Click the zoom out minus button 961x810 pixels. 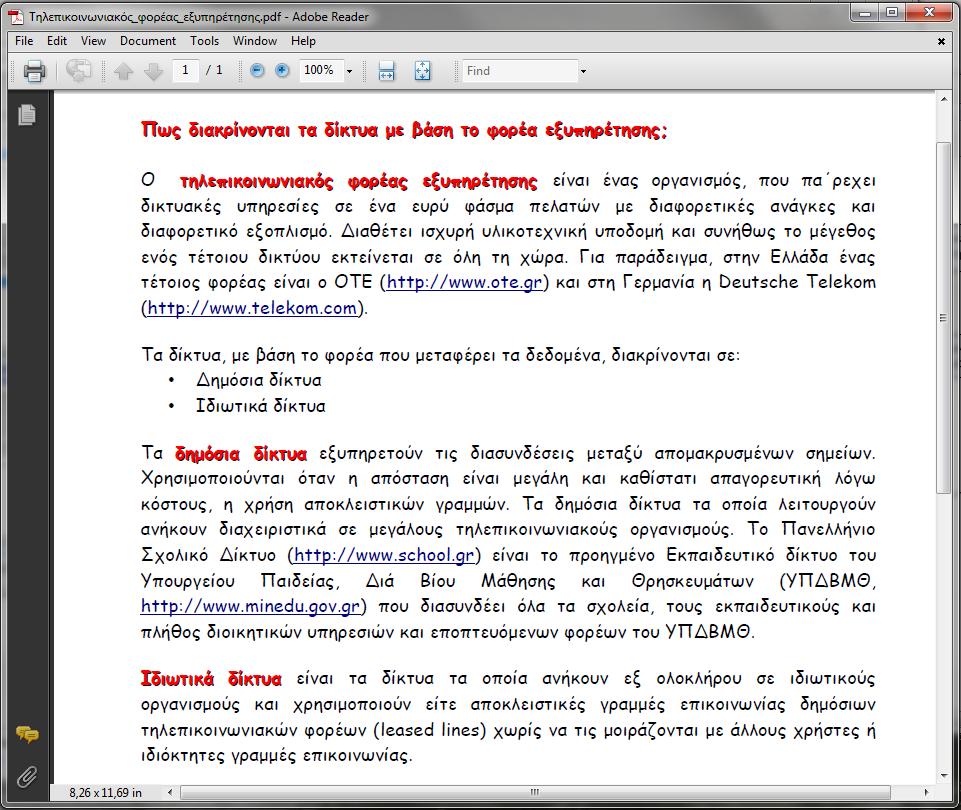(x=257, y=70)
